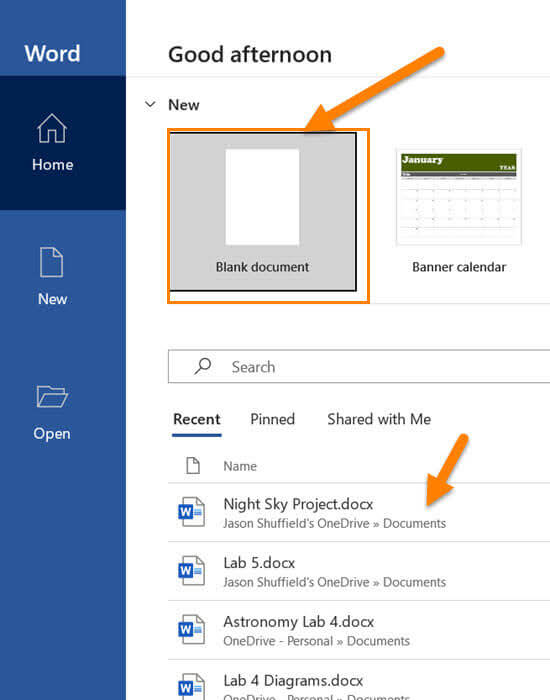Switch to the Pinned tab

[272, 419]
